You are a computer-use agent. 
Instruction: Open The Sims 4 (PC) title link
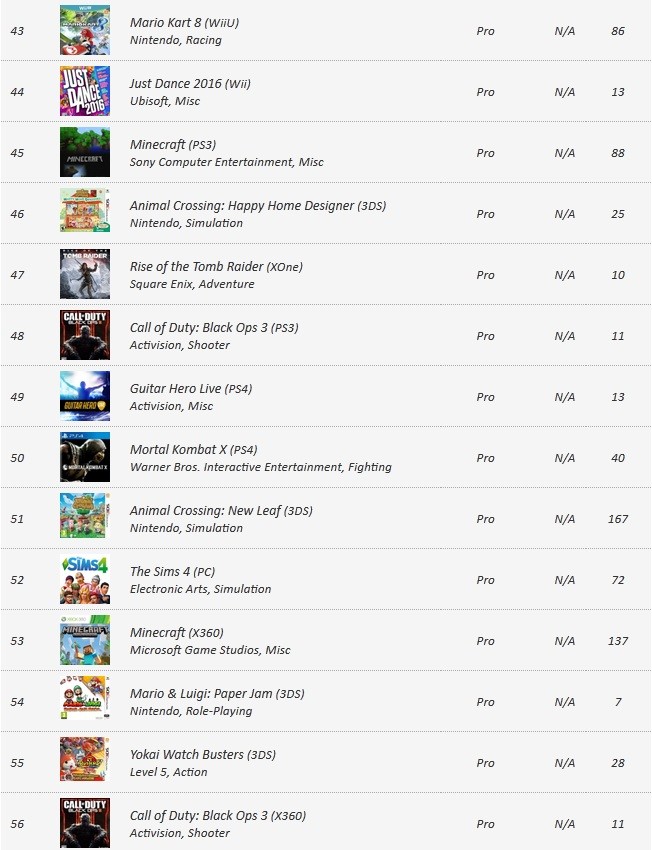point(172,571)
